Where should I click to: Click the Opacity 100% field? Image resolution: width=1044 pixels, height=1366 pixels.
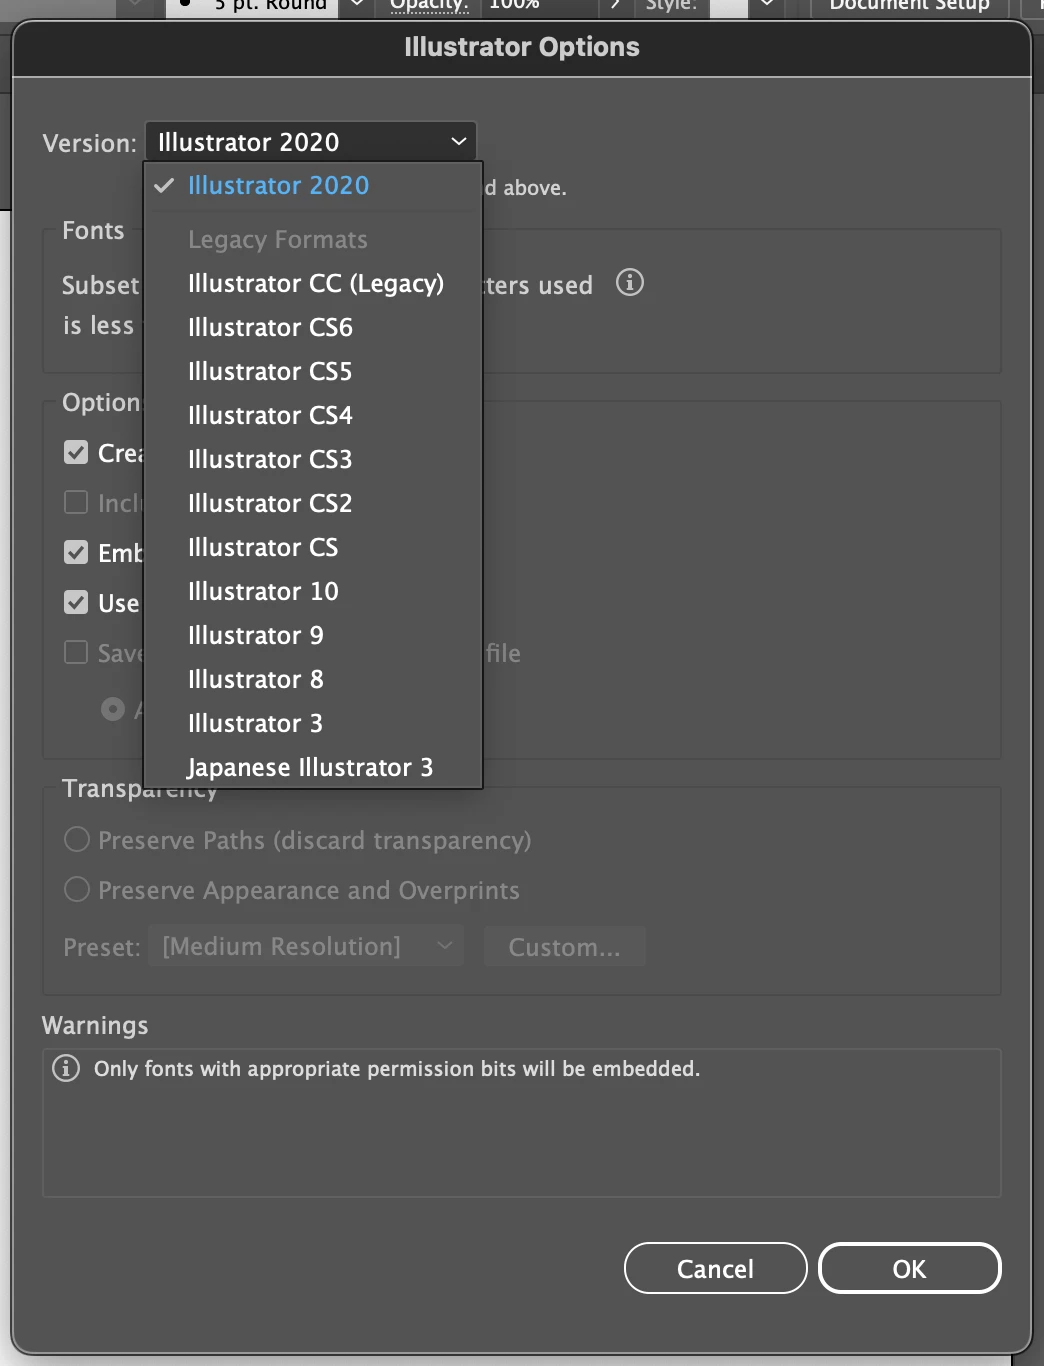click(x=540, y=6)
